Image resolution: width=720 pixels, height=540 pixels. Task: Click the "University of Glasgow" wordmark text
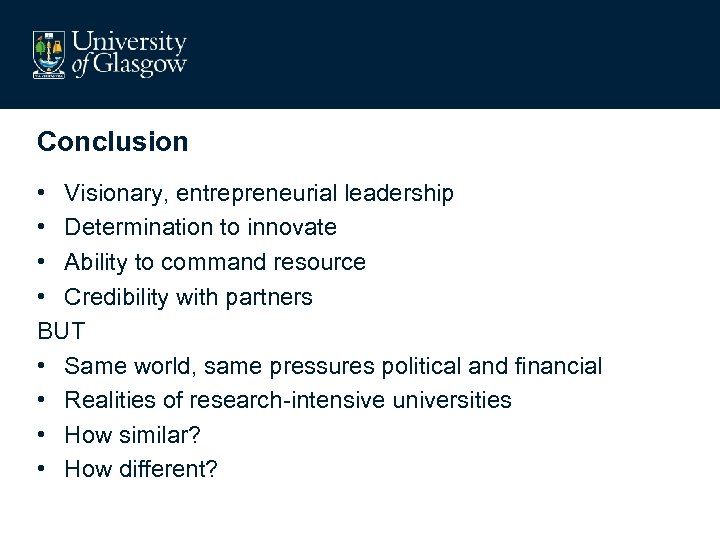point(129,54)
